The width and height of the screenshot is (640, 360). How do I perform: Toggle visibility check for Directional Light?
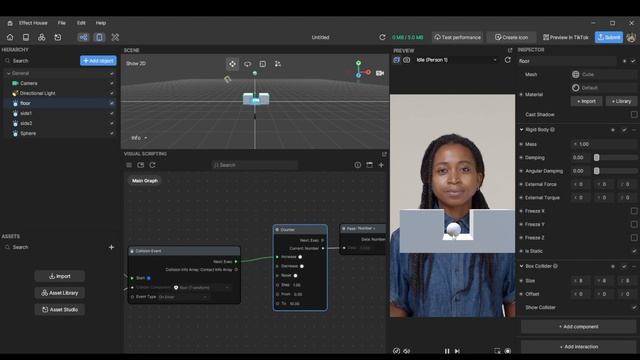[x=111, y=93]
